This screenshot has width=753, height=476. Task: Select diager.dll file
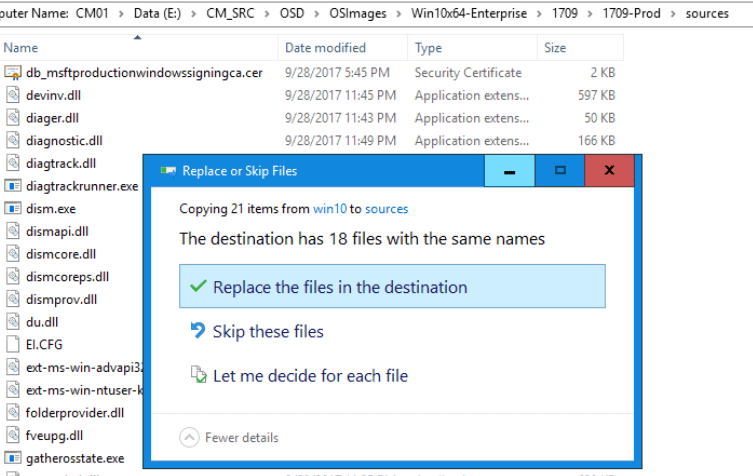click(x=52, y=118)
